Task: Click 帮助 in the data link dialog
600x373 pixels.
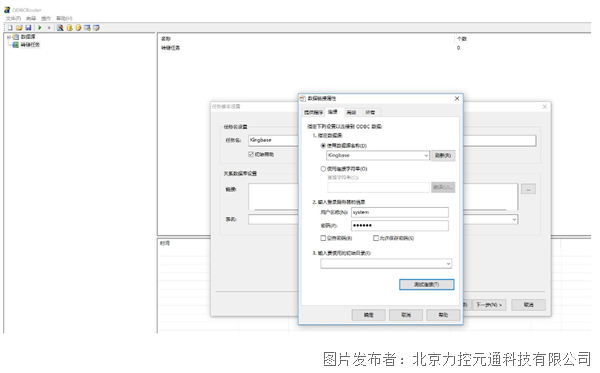Action: (x=443, y=315)
